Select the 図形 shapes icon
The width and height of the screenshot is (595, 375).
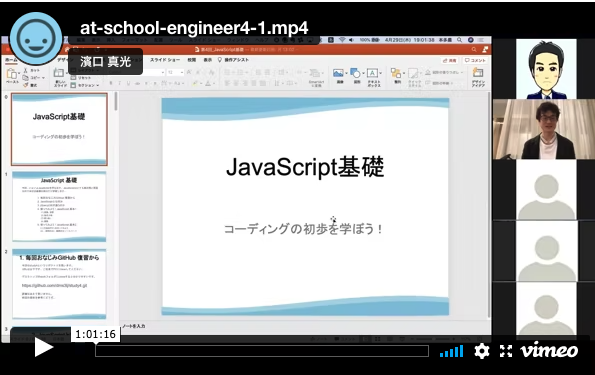click(356, 76)
